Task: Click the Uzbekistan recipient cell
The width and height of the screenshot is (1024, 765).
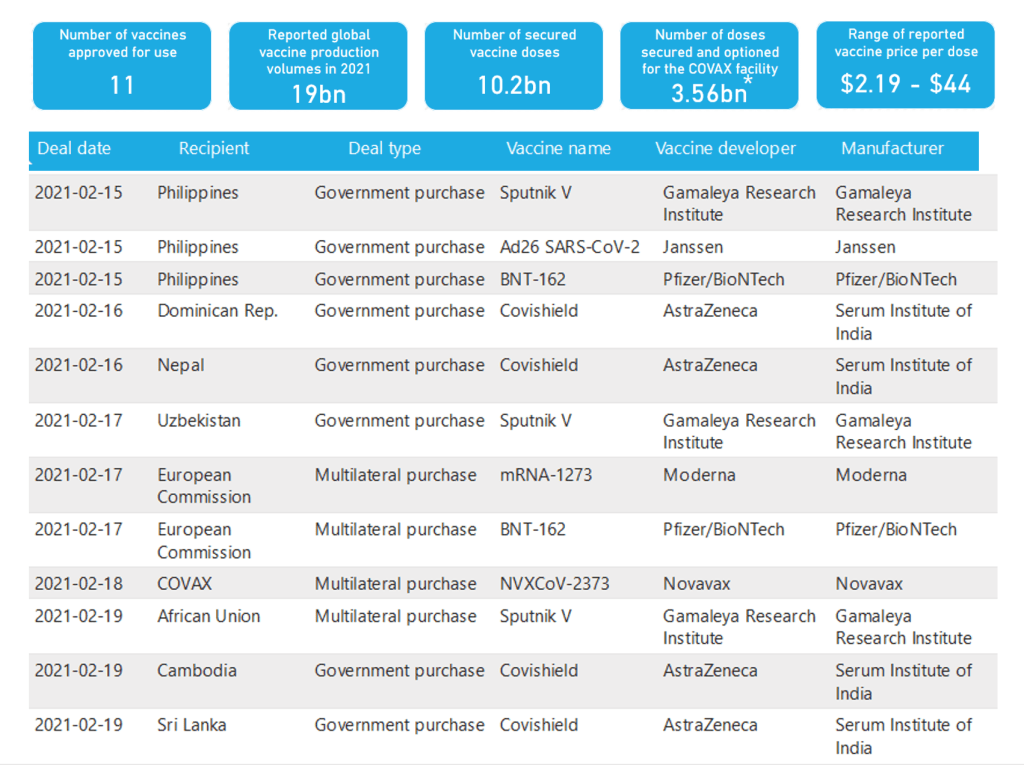Action: coord(199,420)
